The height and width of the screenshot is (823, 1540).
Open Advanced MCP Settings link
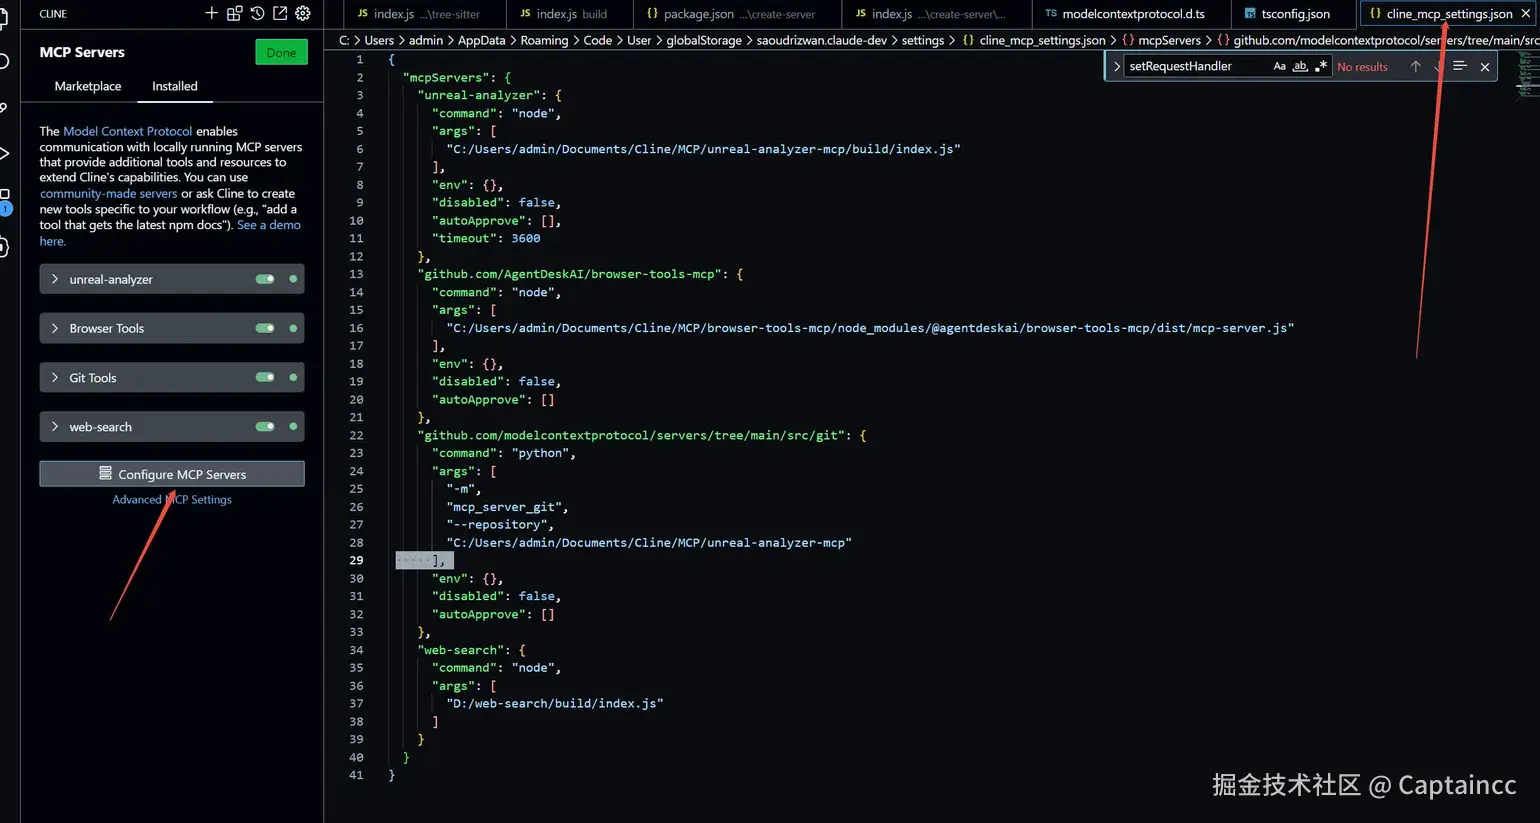[172, 499]
